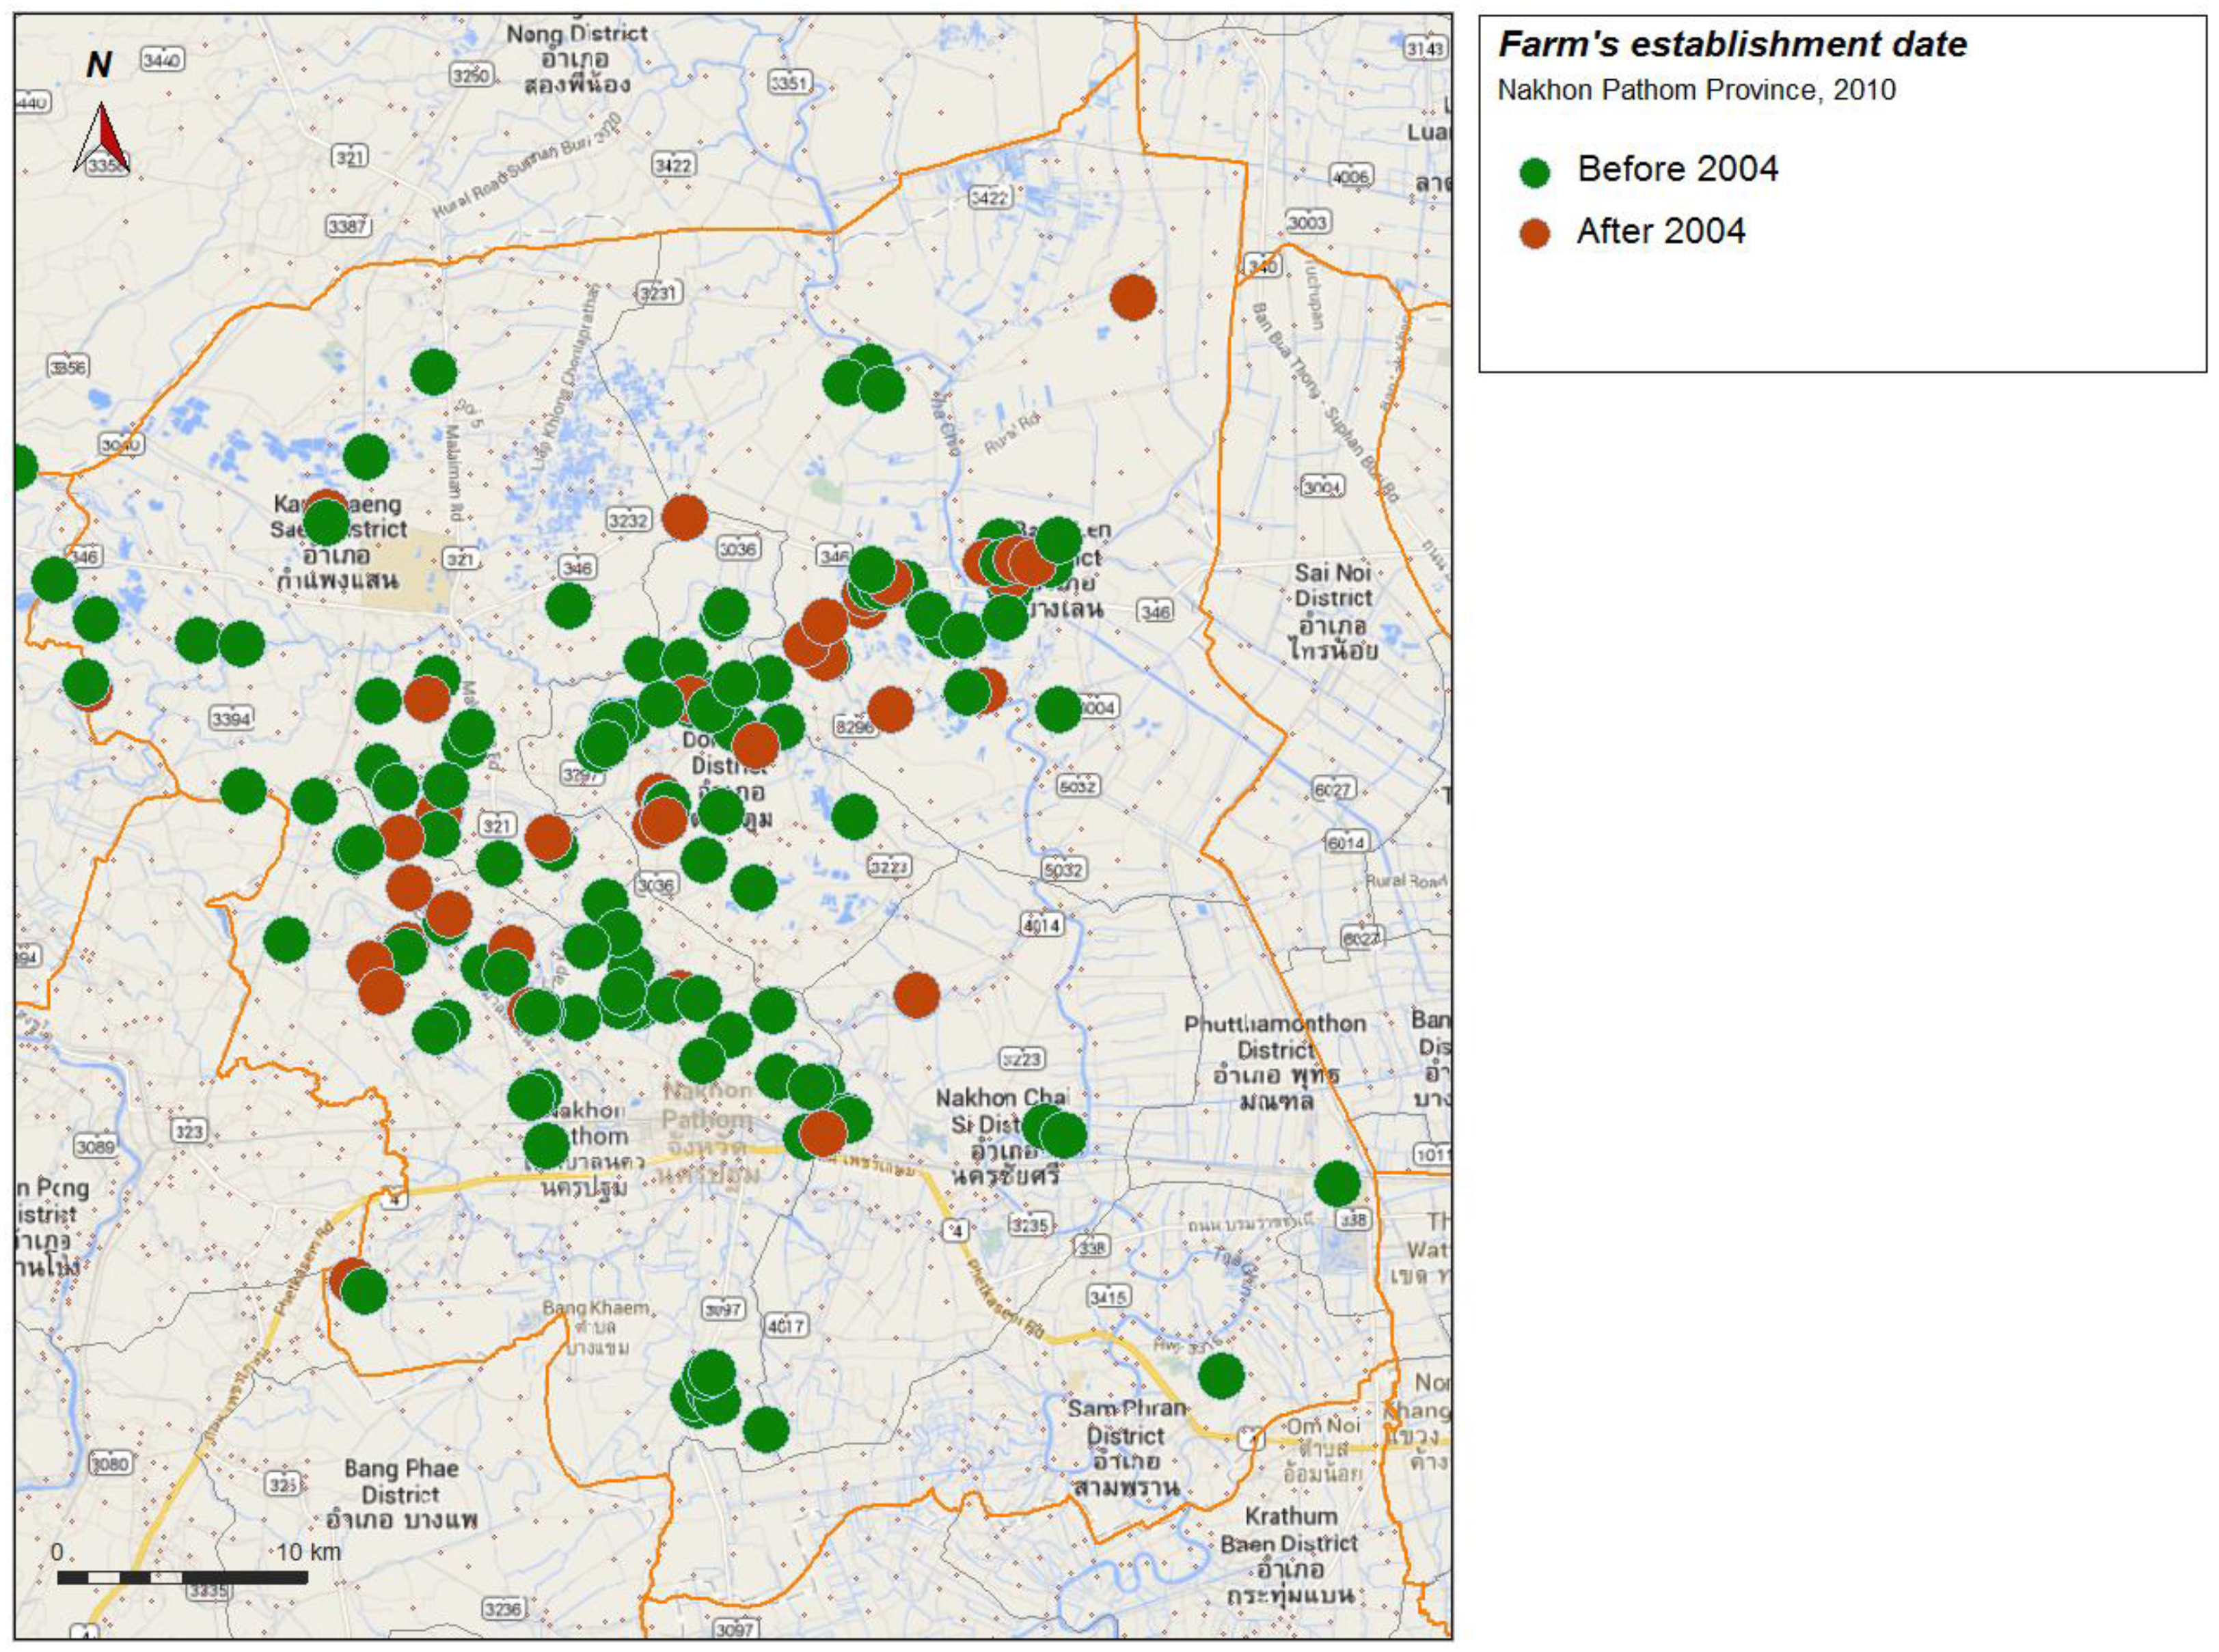Select the Farm's establishment date legend title
The height and width of the screenshot is (1652, 2219).
(x=1732, y=45)
